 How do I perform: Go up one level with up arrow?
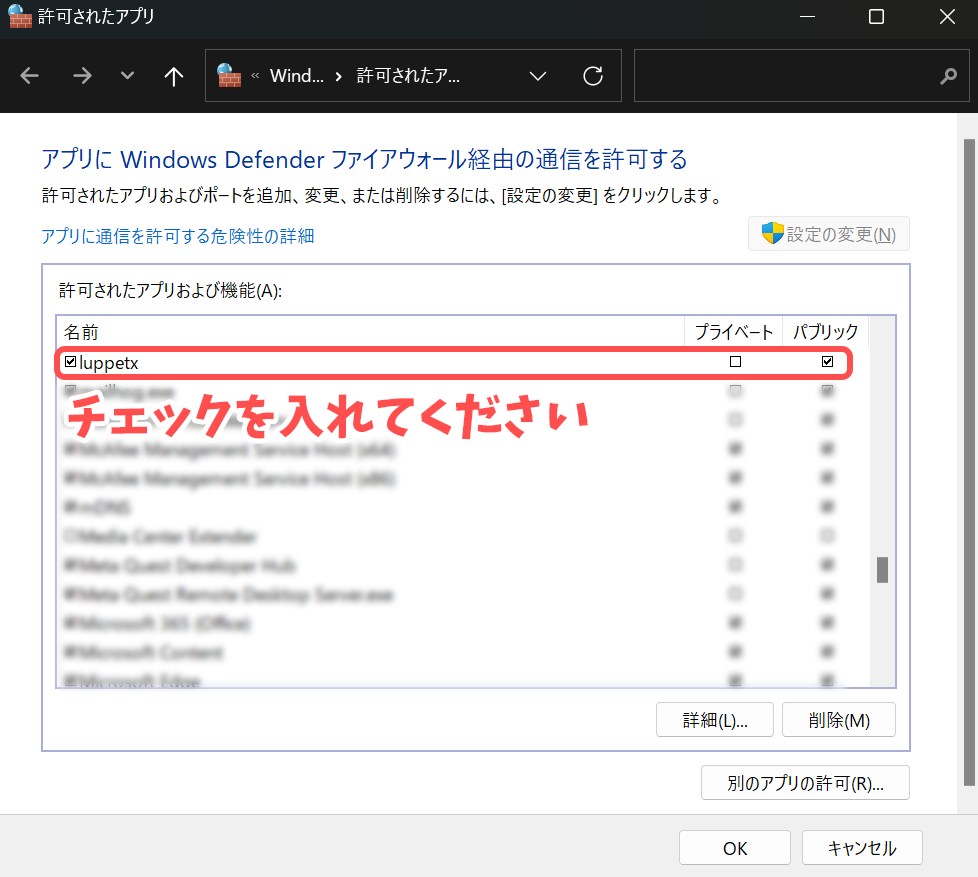pyautogui.click(x=174, y=76)
